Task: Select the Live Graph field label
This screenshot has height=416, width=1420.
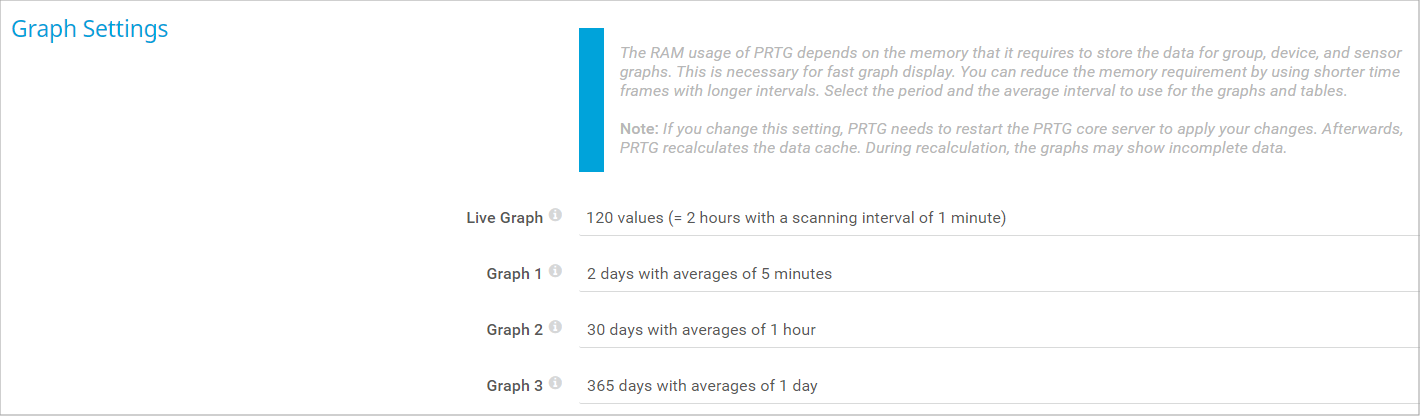Action: [504, 218]
